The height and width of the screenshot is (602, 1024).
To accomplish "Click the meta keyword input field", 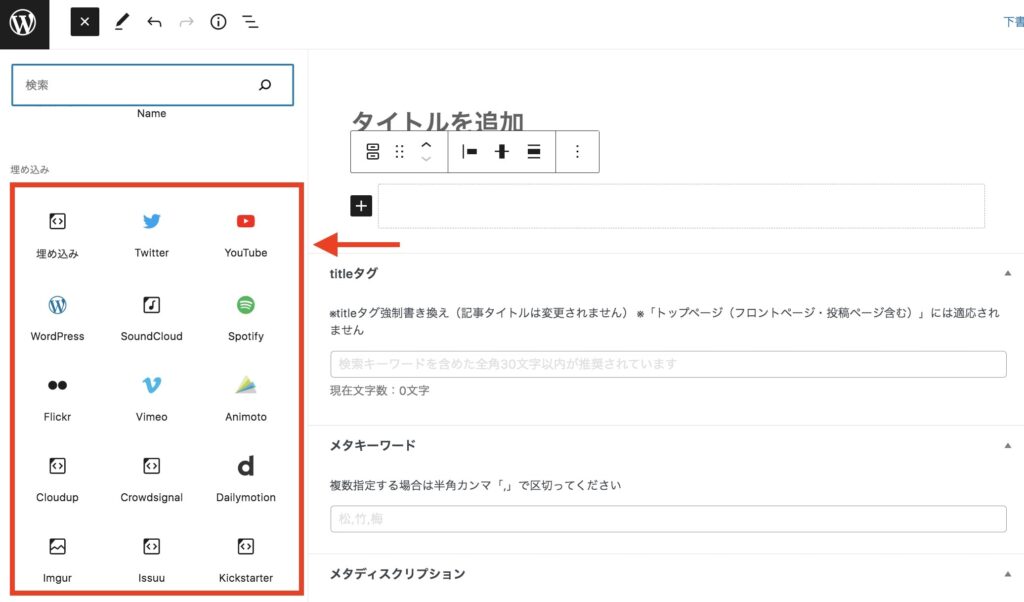I will click(668, 519).
